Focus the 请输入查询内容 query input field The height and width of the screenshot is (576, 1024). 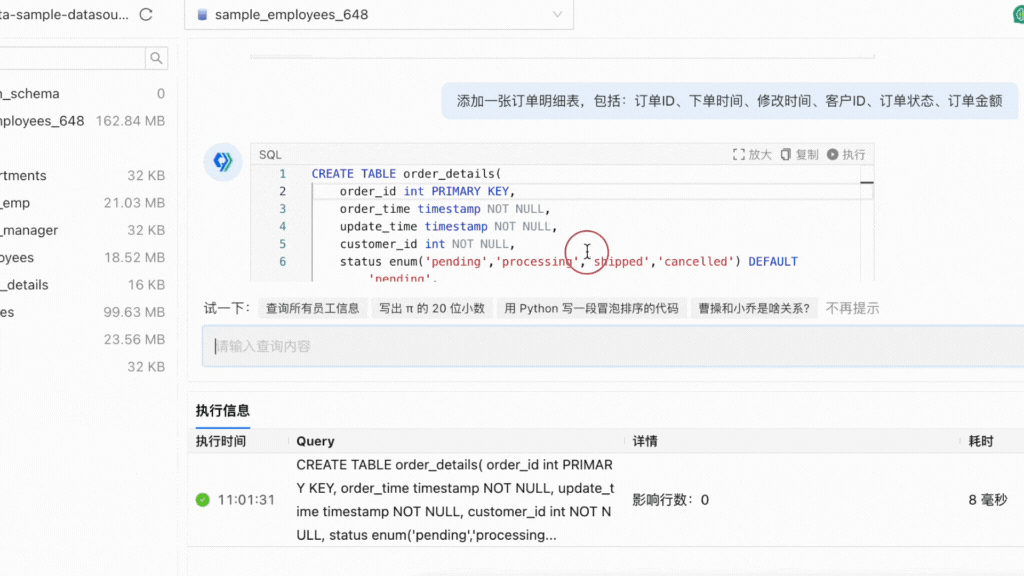click(613, 346)
